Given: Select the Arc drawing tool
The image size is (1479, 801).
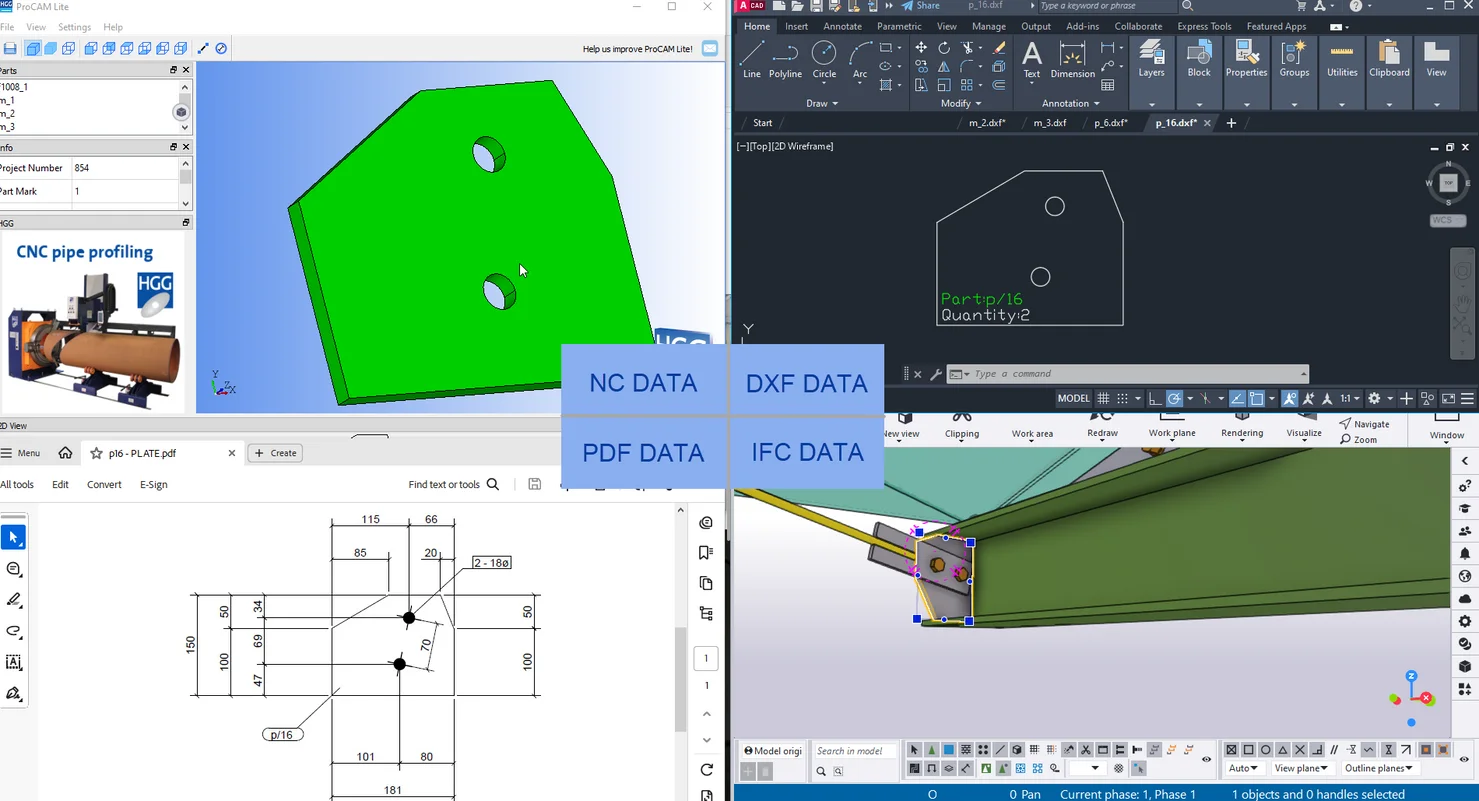Looking at the screenshot, I should pyautogui.click(x=857, y=62).
